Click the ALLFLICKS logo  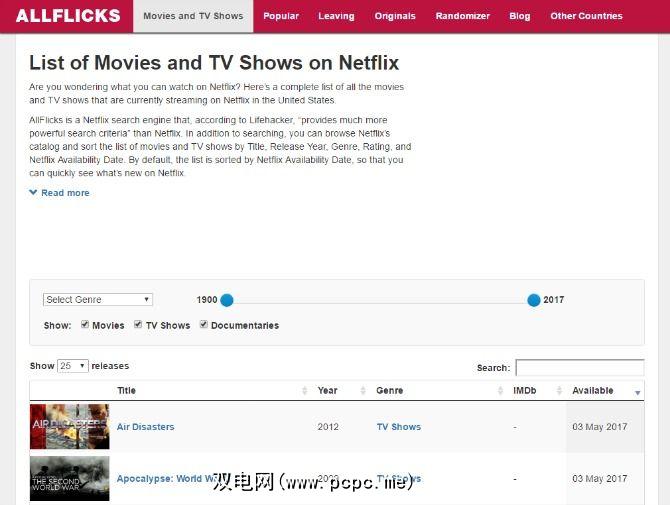pos(68,16)
